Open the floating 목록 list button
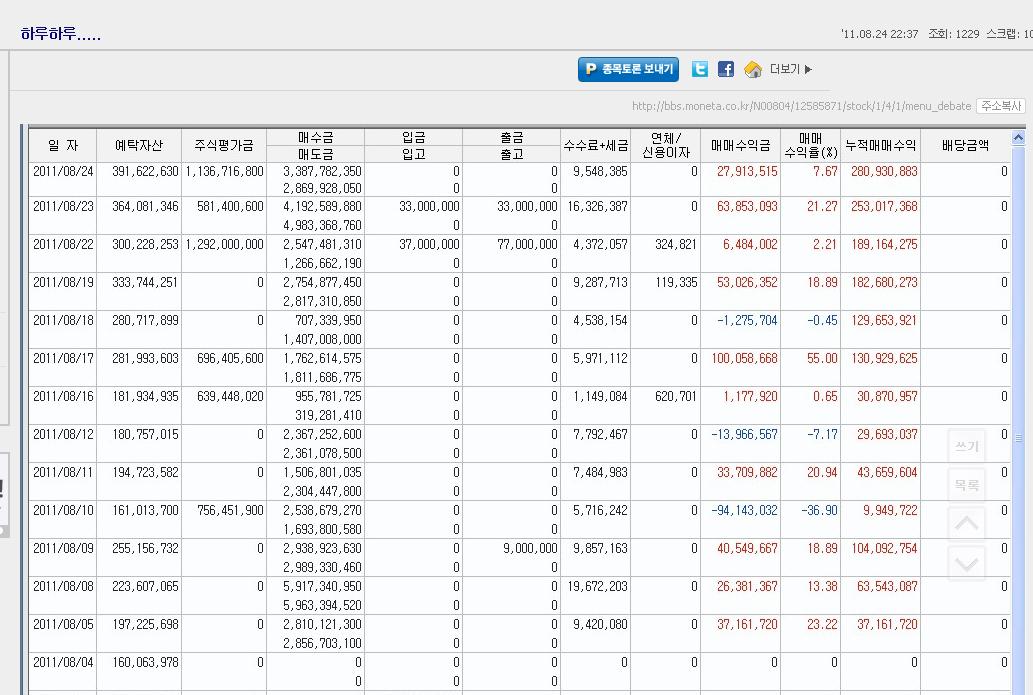 pos(966,485)
